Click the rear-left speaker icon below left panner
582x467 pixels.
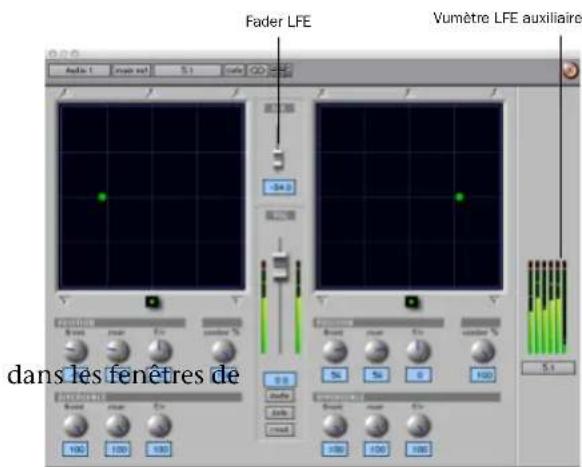(x=64, y=300)
